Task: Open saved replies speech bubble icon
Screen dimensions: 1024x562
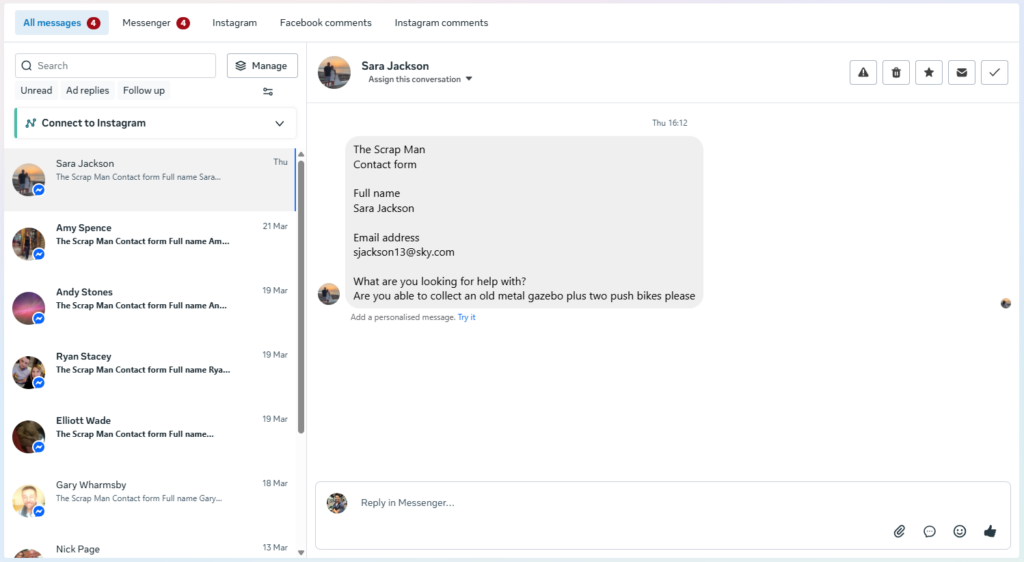Action: [x=930, y=531]
